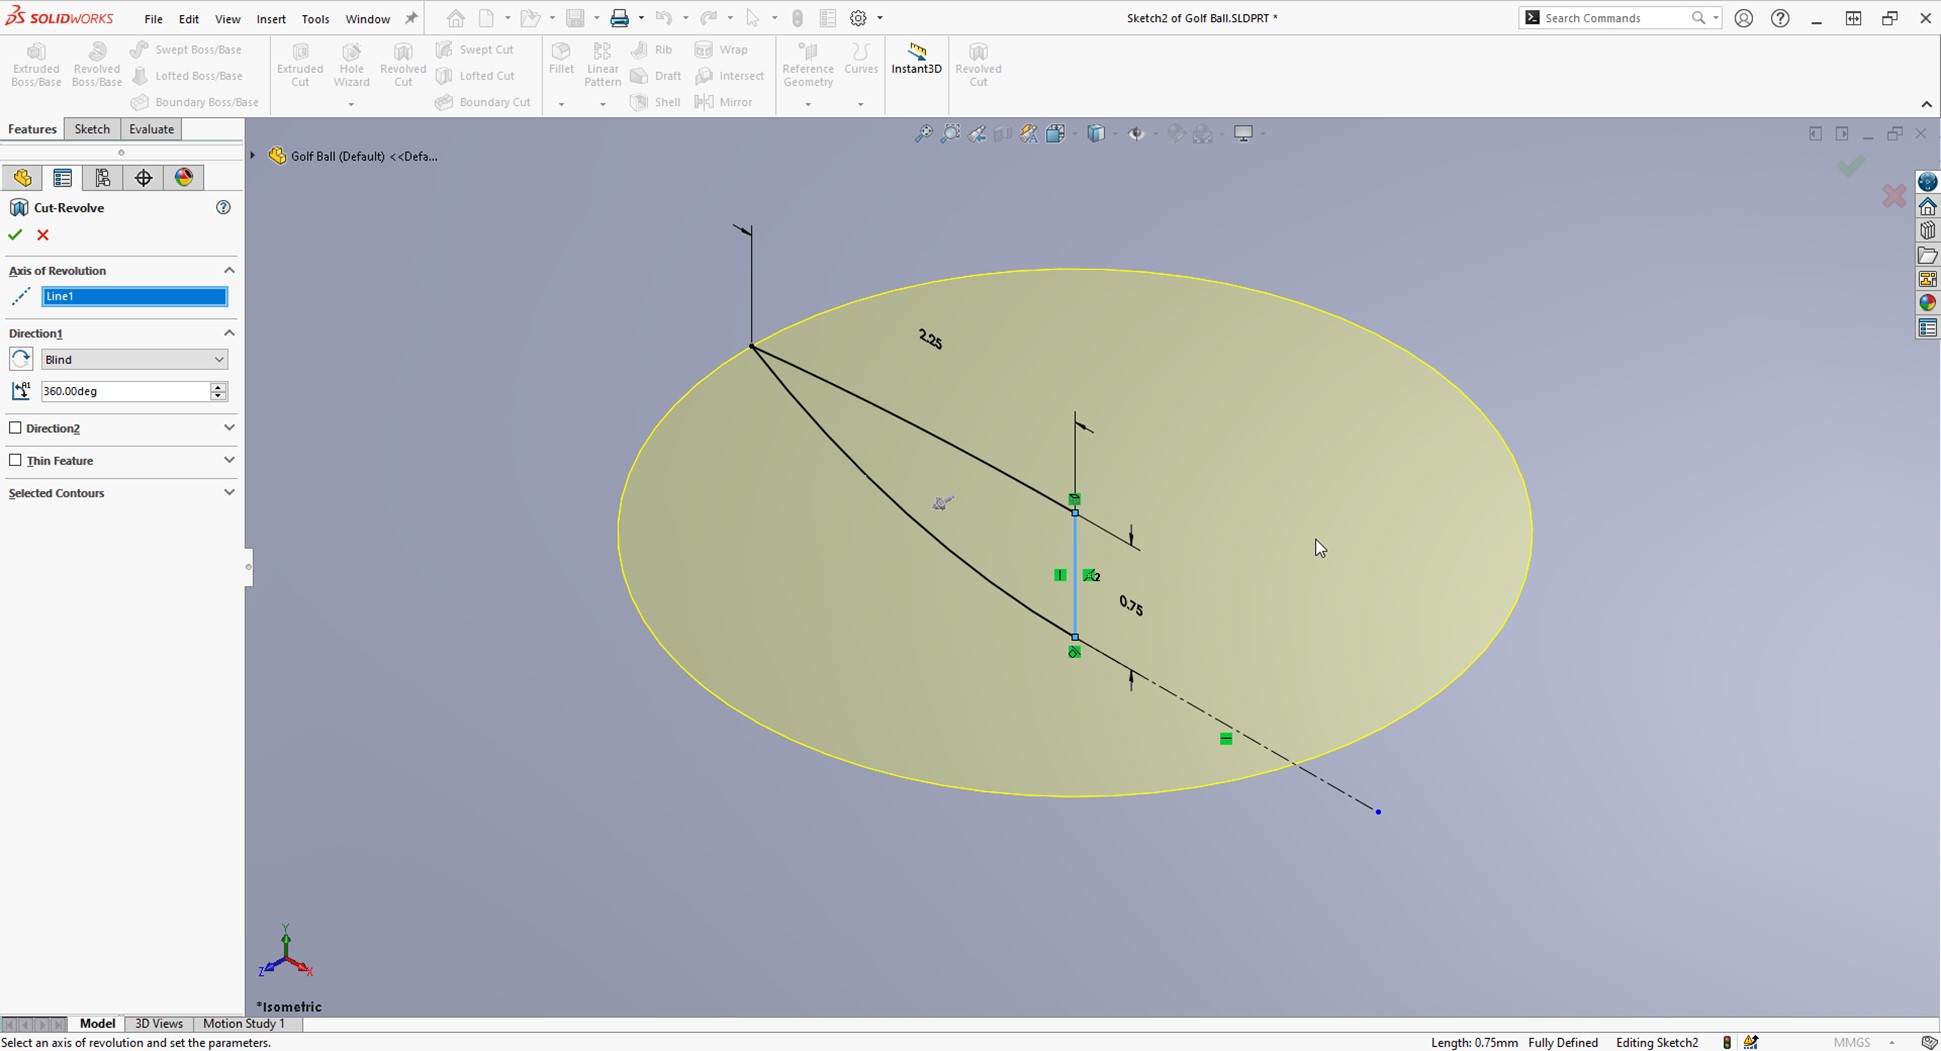Switch to the Motion Study 1 tab
The height and width of the screenshot is (1051, 1941).
243,1023
